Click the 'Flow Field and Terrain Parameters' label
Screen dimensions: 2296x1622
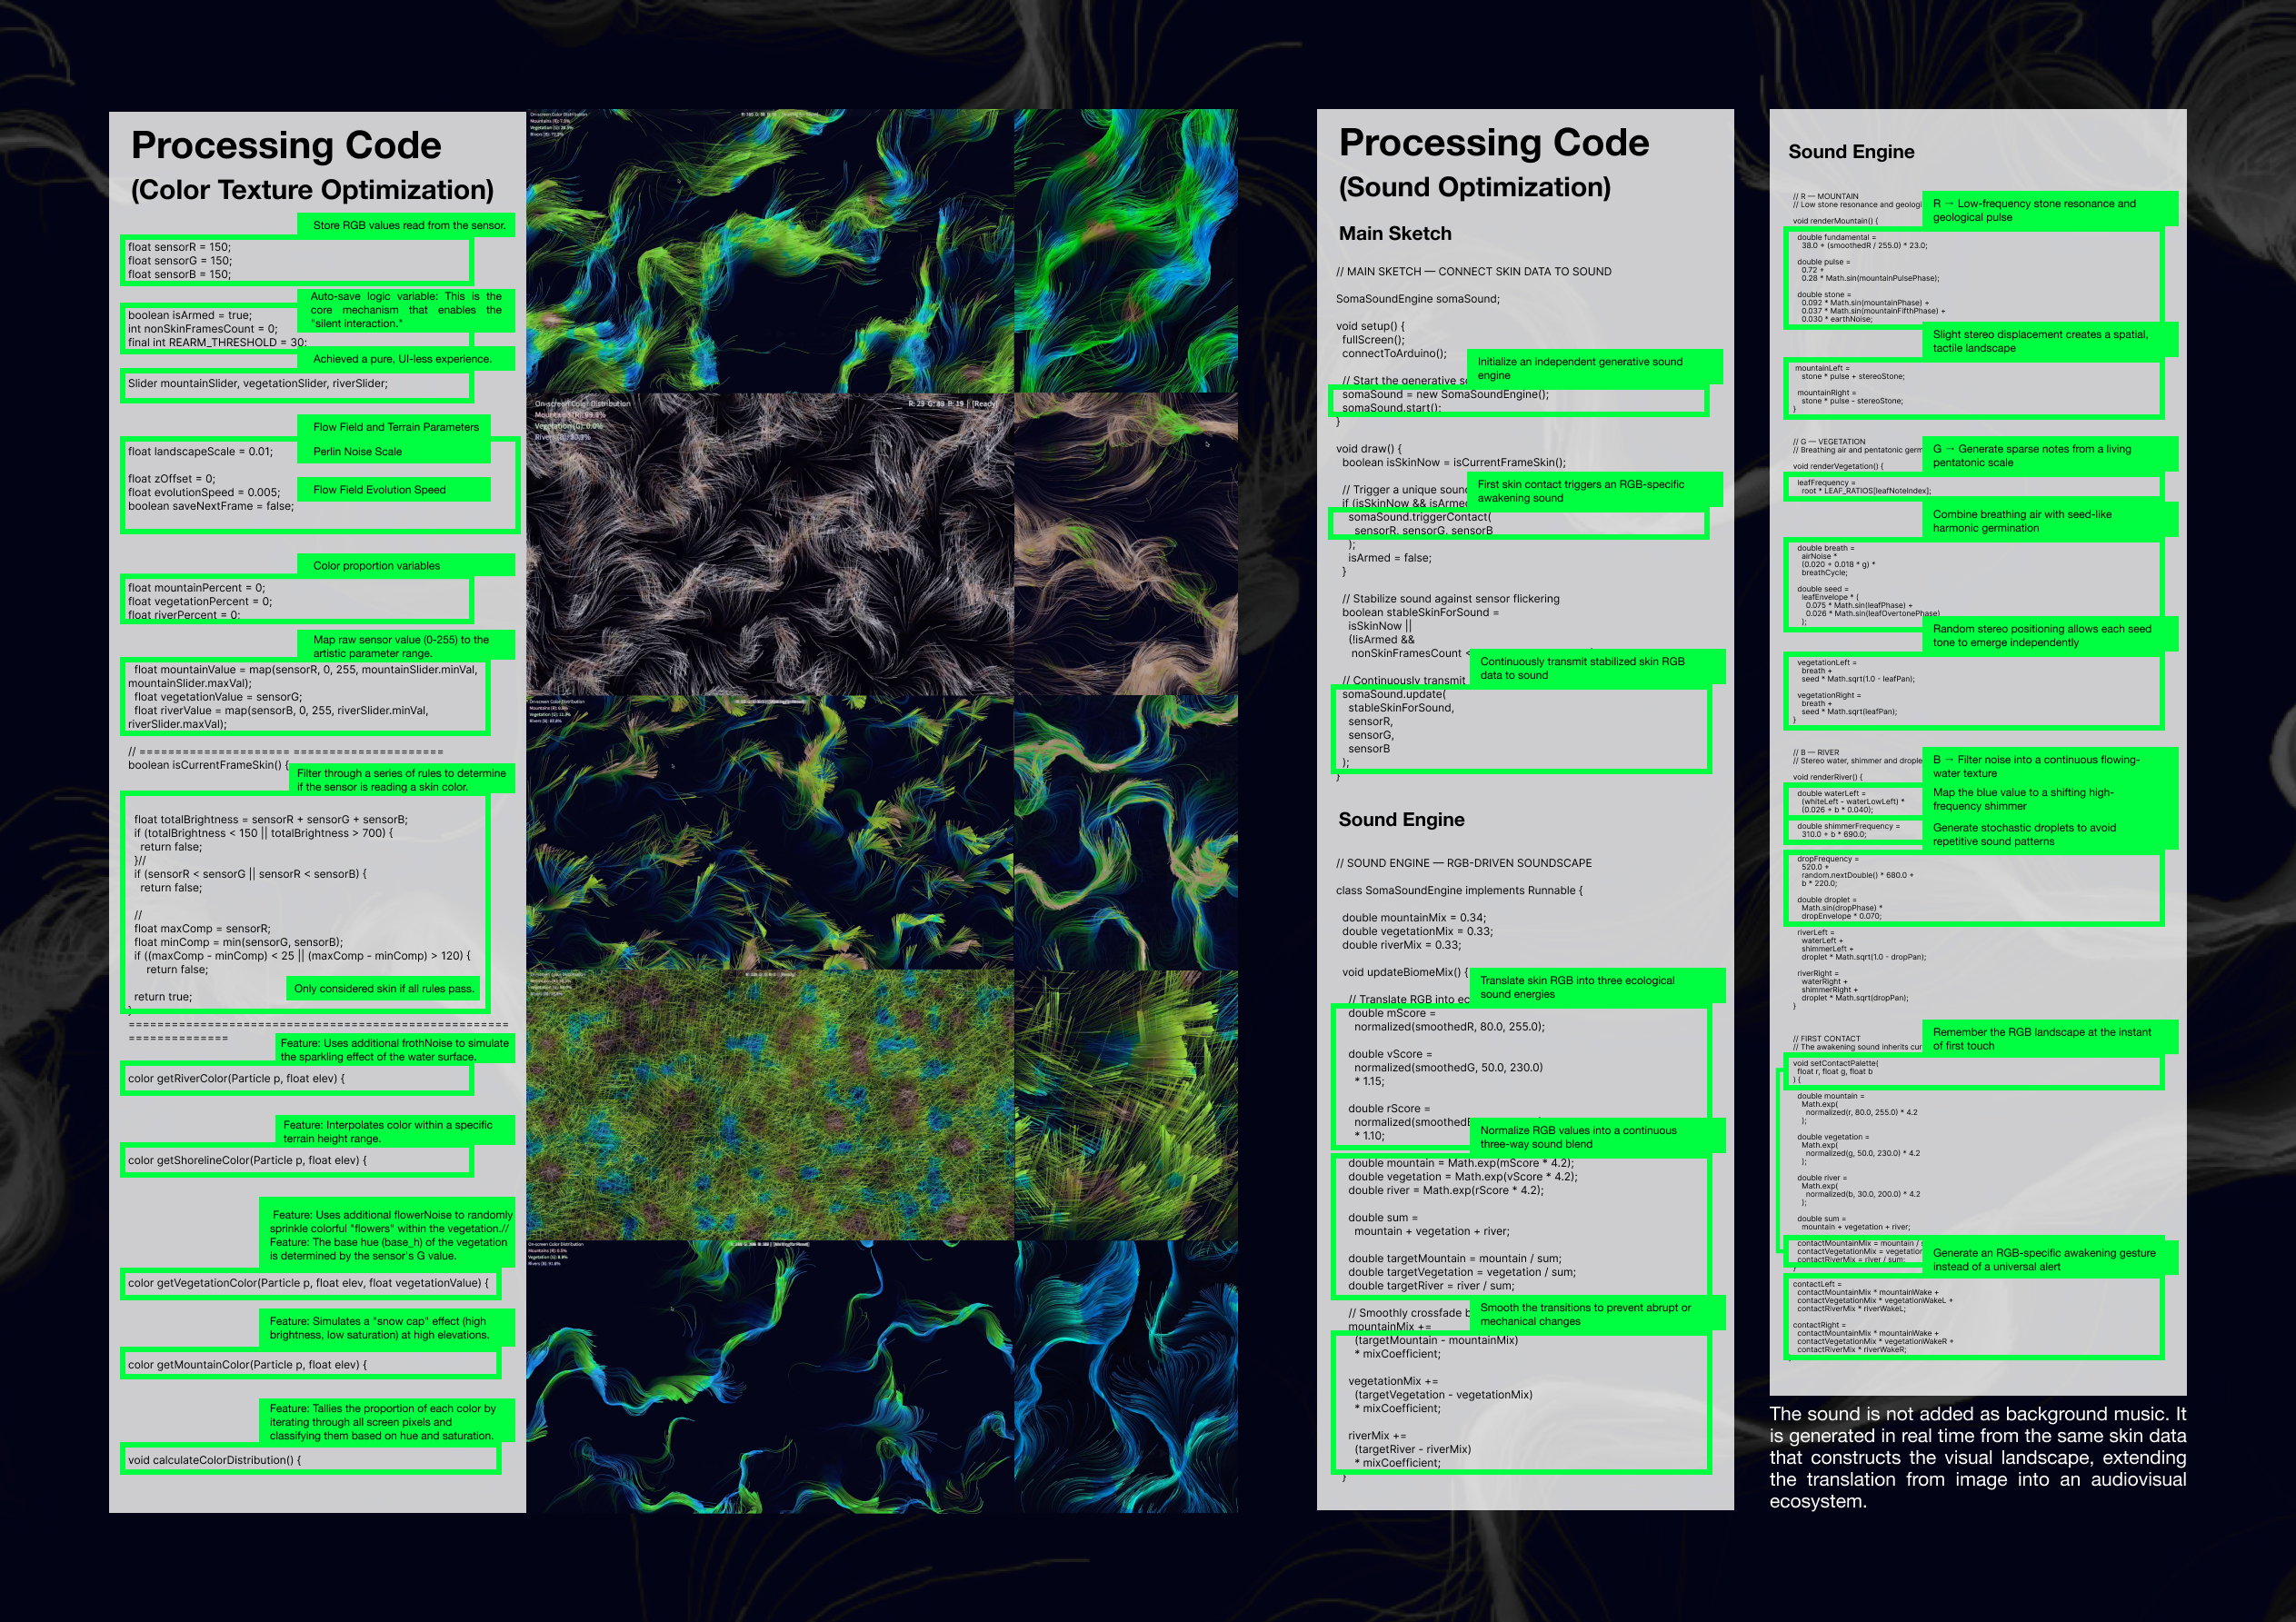pos(396,427)
